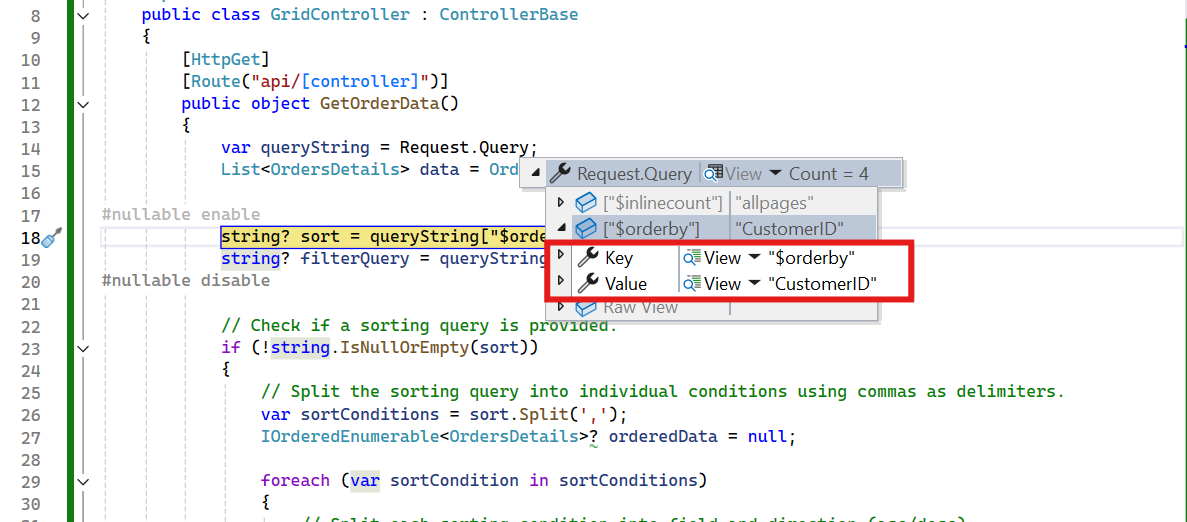Screen dimensions: 1187x522
Task: Open the View dropdown arrow in the Value row
Action: 754,284
